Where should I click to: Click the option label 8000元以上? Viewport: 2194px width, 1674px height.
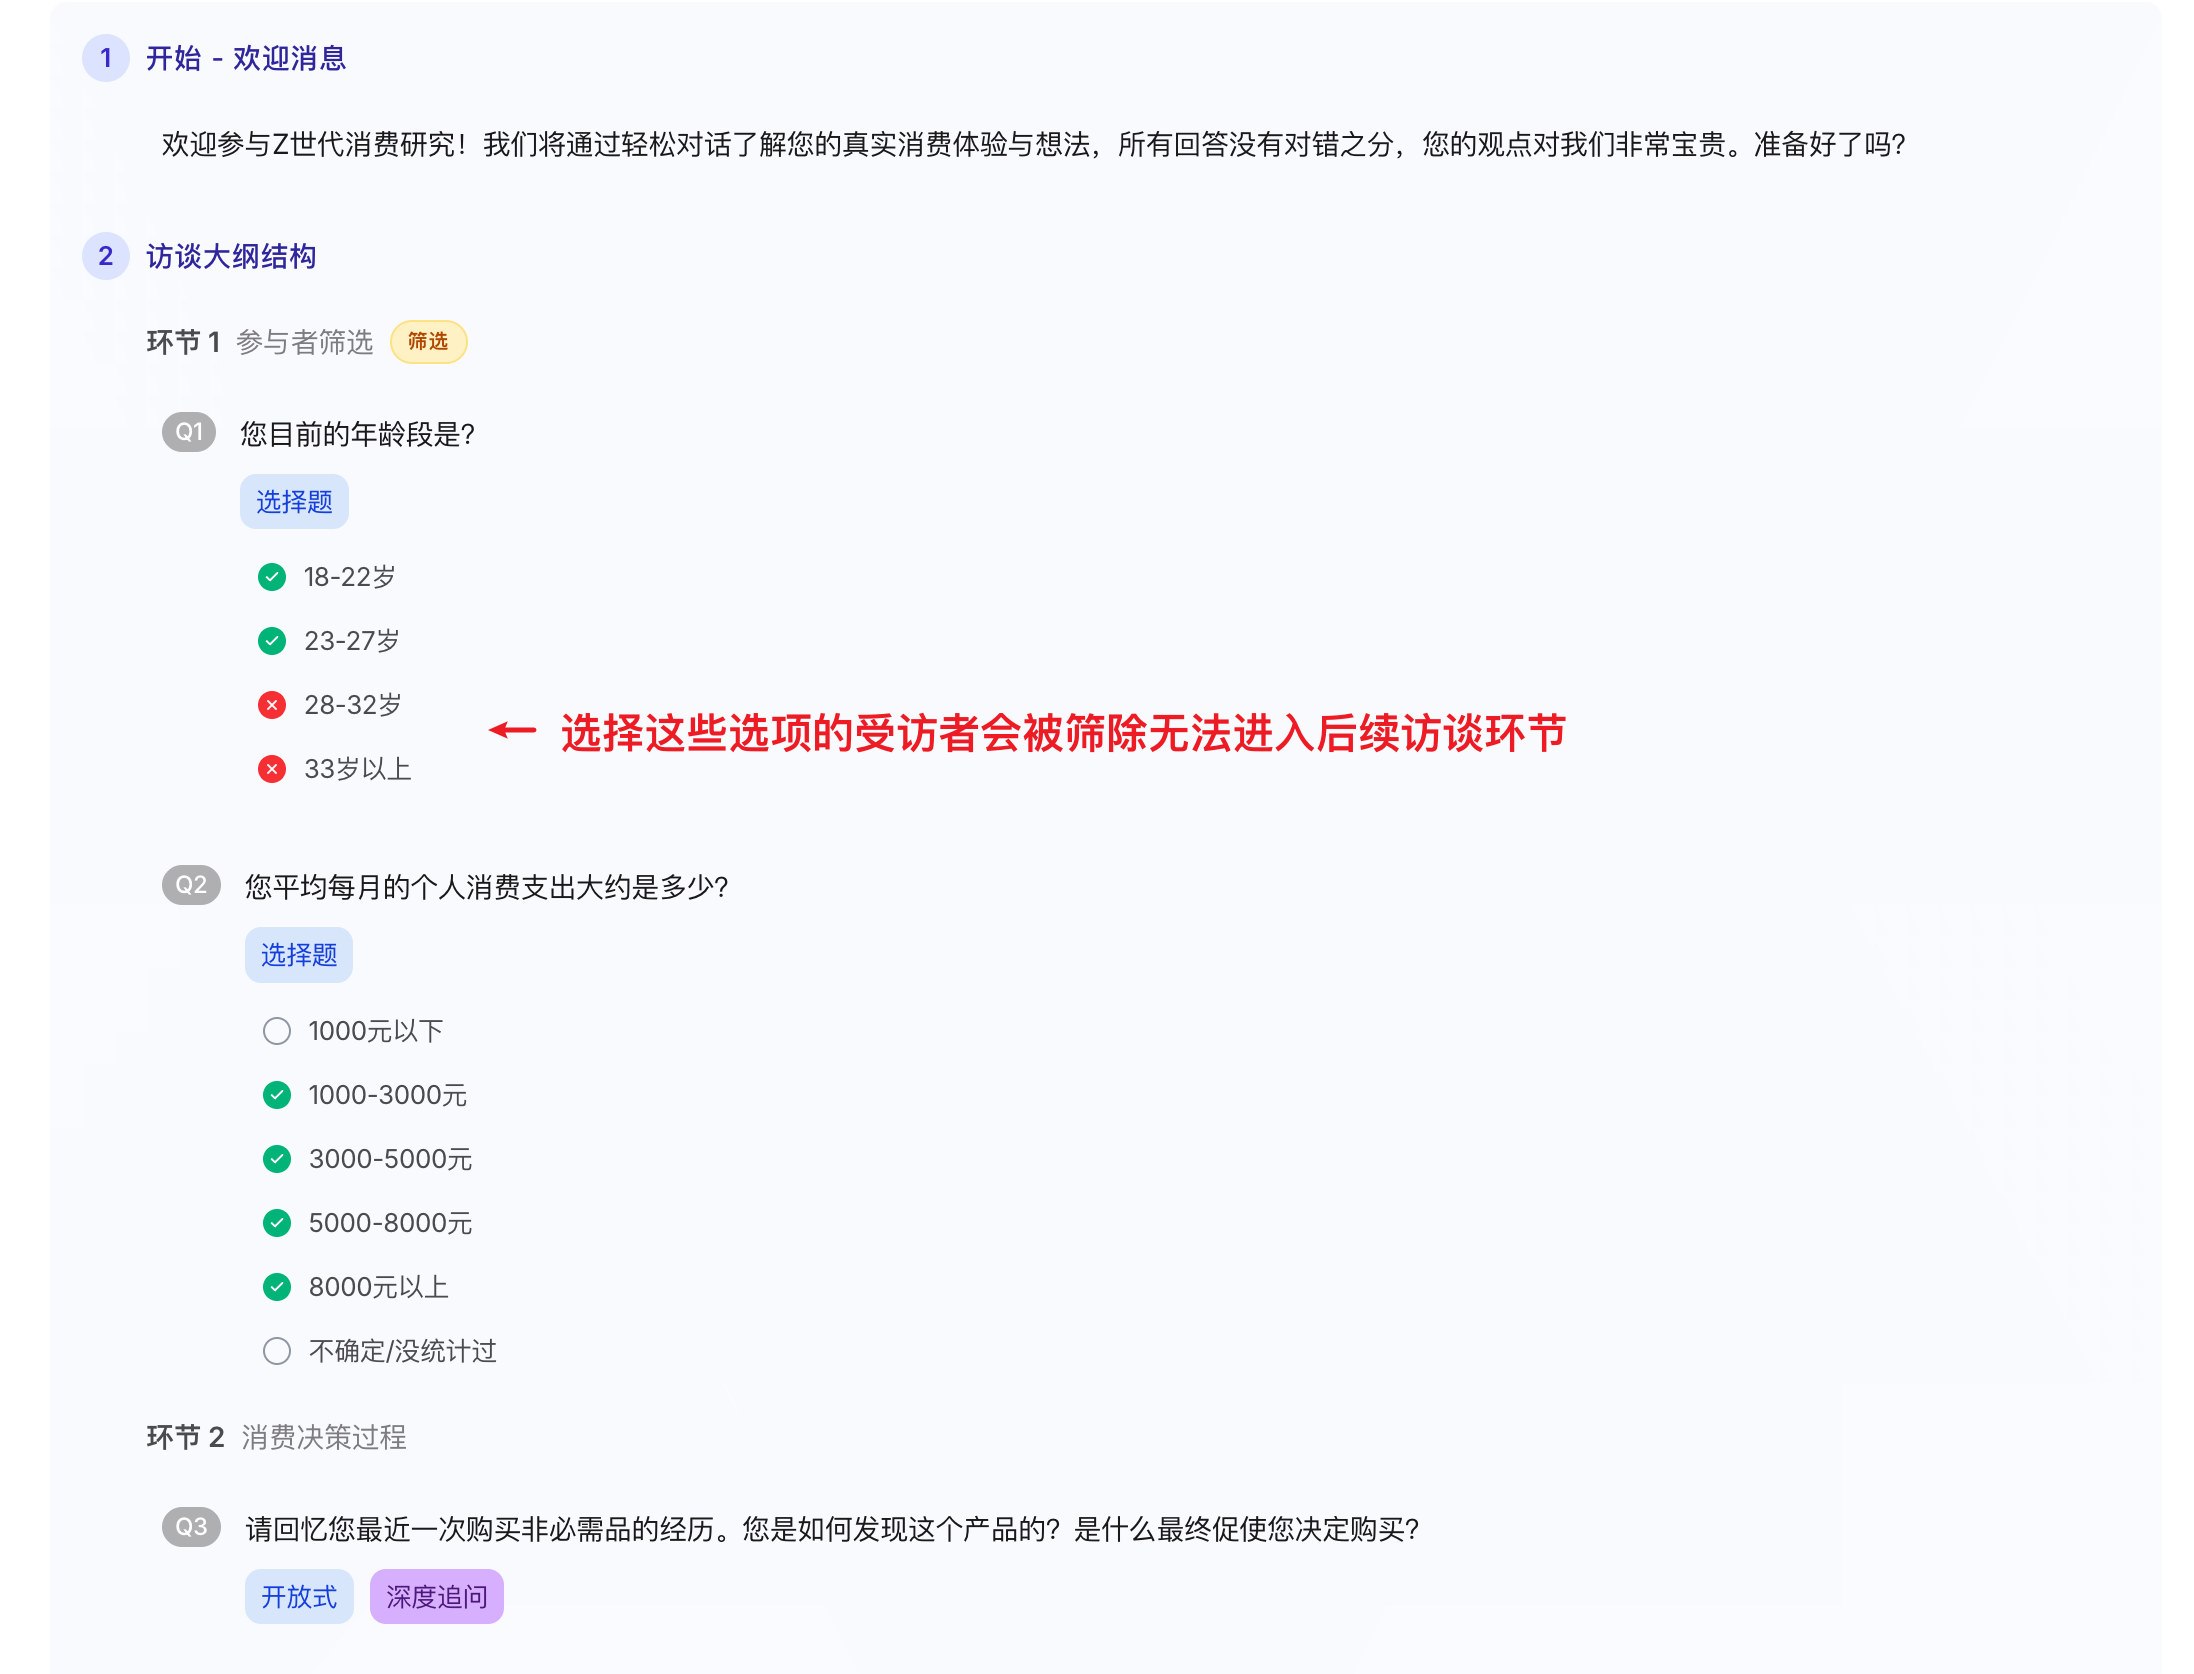(379, 1287)
